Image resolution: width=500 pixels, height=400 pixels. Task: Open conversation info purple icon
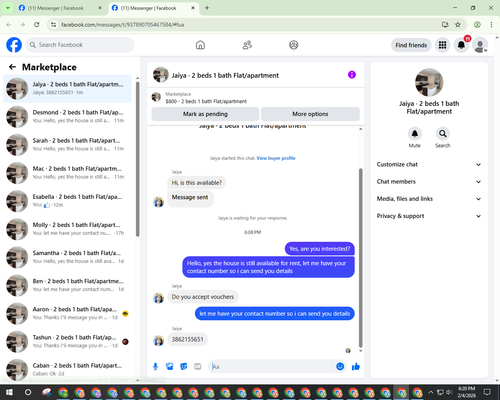(x=352, y=75)
